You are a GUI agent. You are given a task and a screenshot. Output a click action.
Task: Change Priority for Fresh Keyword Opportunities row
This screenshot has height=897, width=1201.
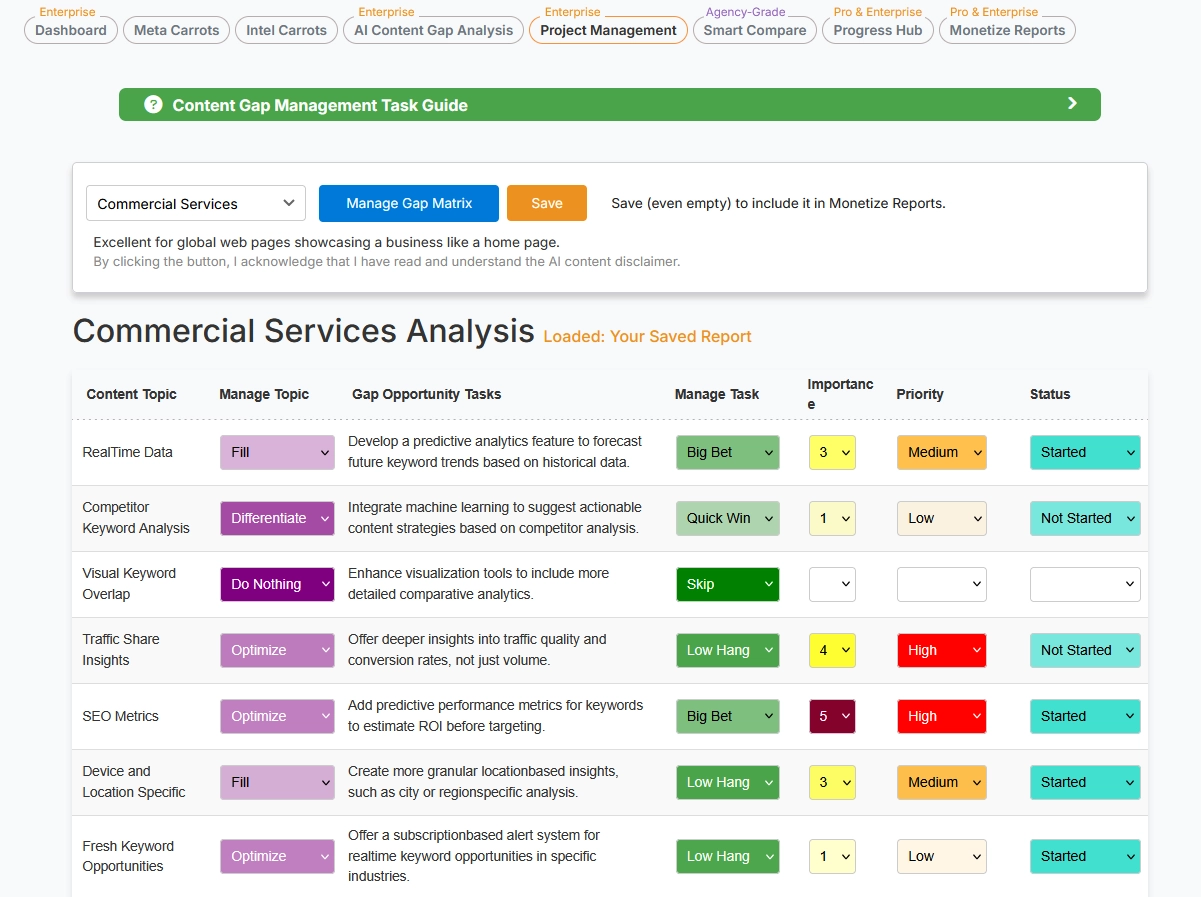942,856
